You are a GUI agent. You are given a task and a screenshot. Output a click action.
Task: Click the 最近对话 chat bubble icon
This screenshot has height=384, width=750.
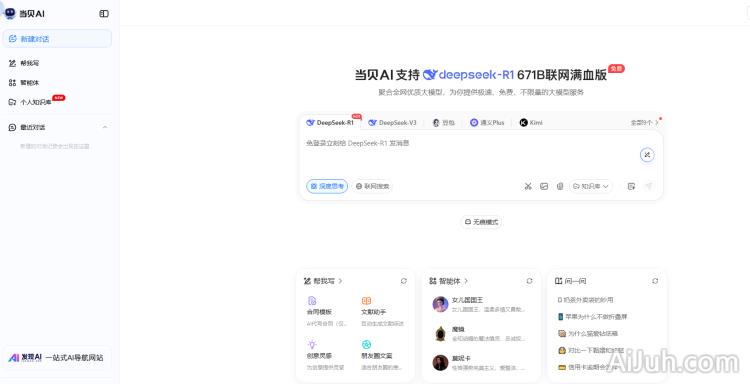(12, 127)
